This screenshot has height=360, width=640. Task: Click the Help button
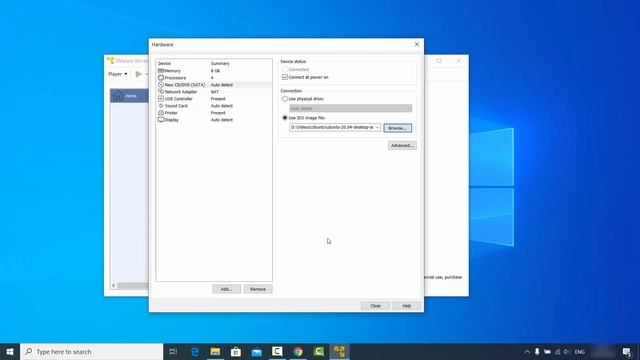[407, 306]
